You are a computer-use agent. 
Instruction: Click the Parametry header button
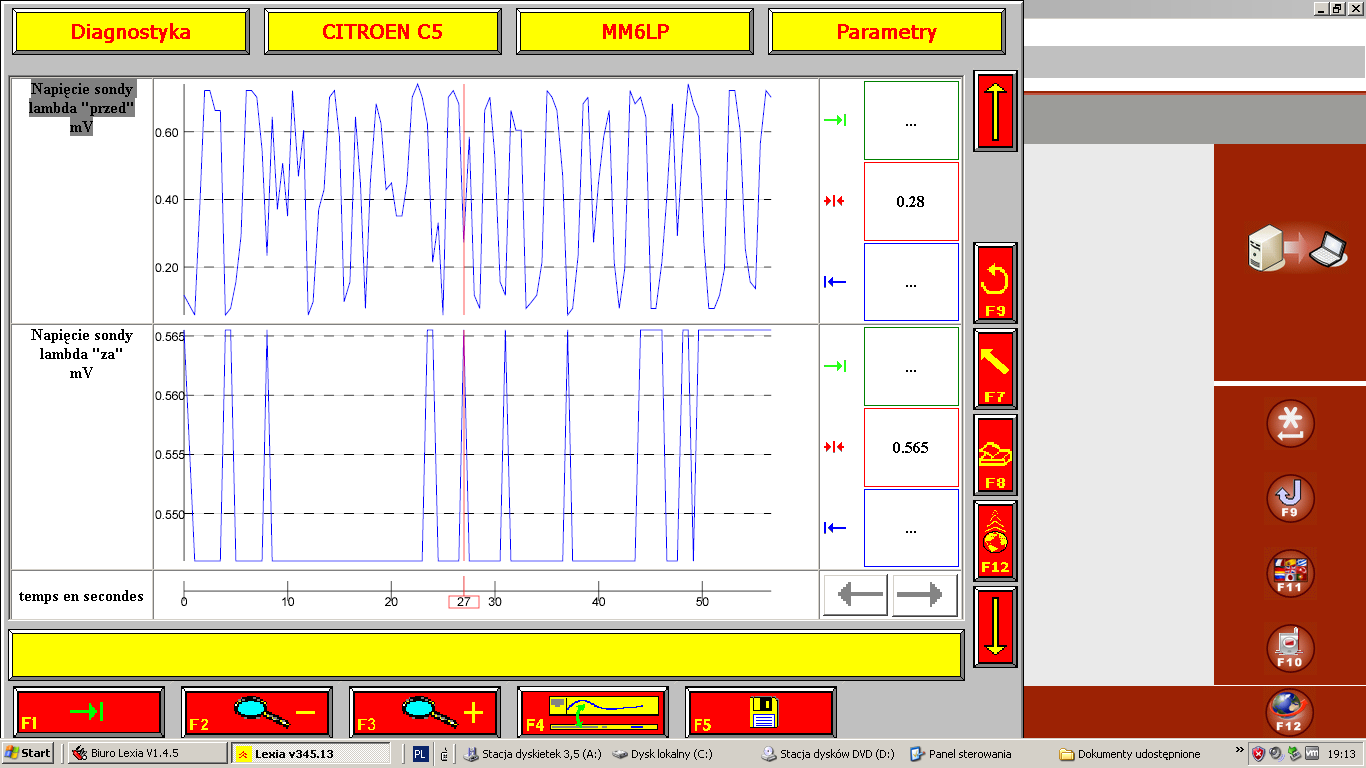coord(886,32)
